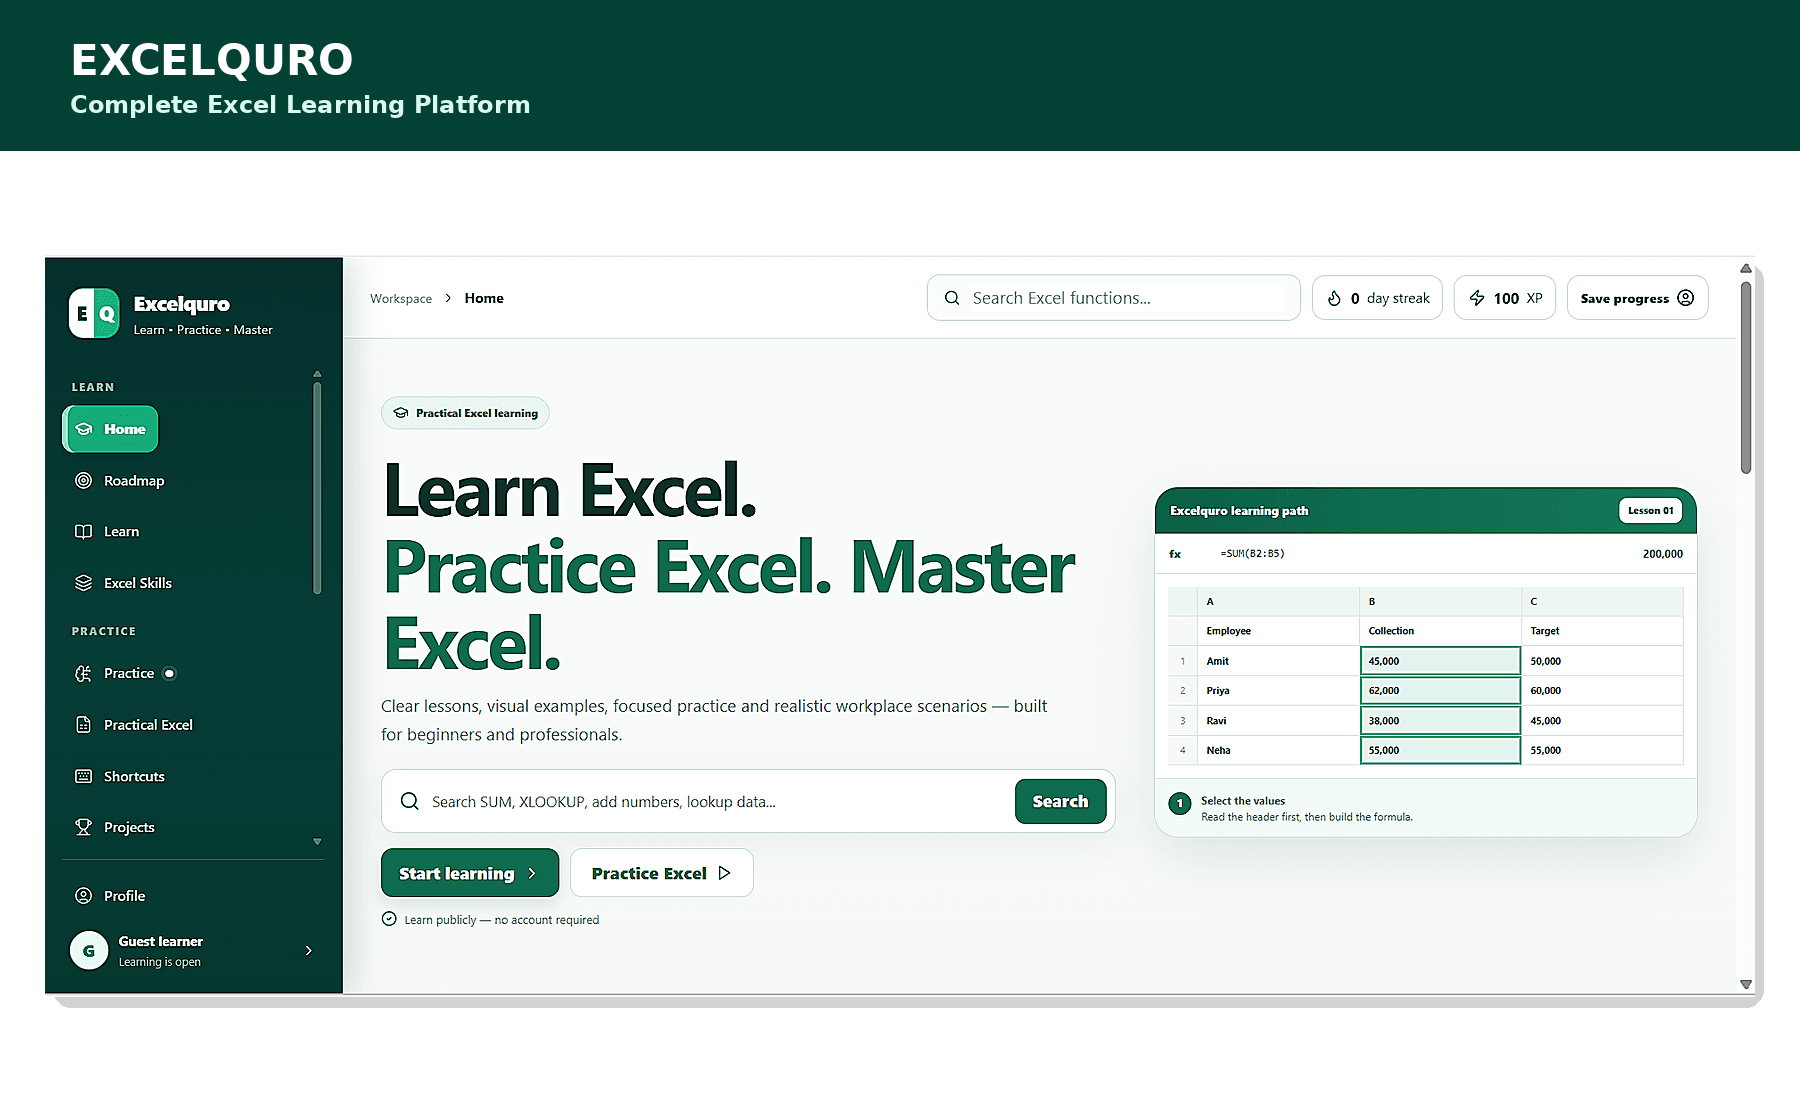1800x1100 pixels.
Task: Click the Search Excel functions field
Action: click(x=1114, y=298)
